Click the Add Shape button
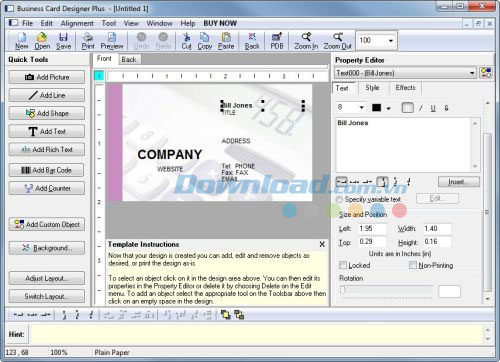Viewport: 500px width, 362px height. (x=47, y=113)
